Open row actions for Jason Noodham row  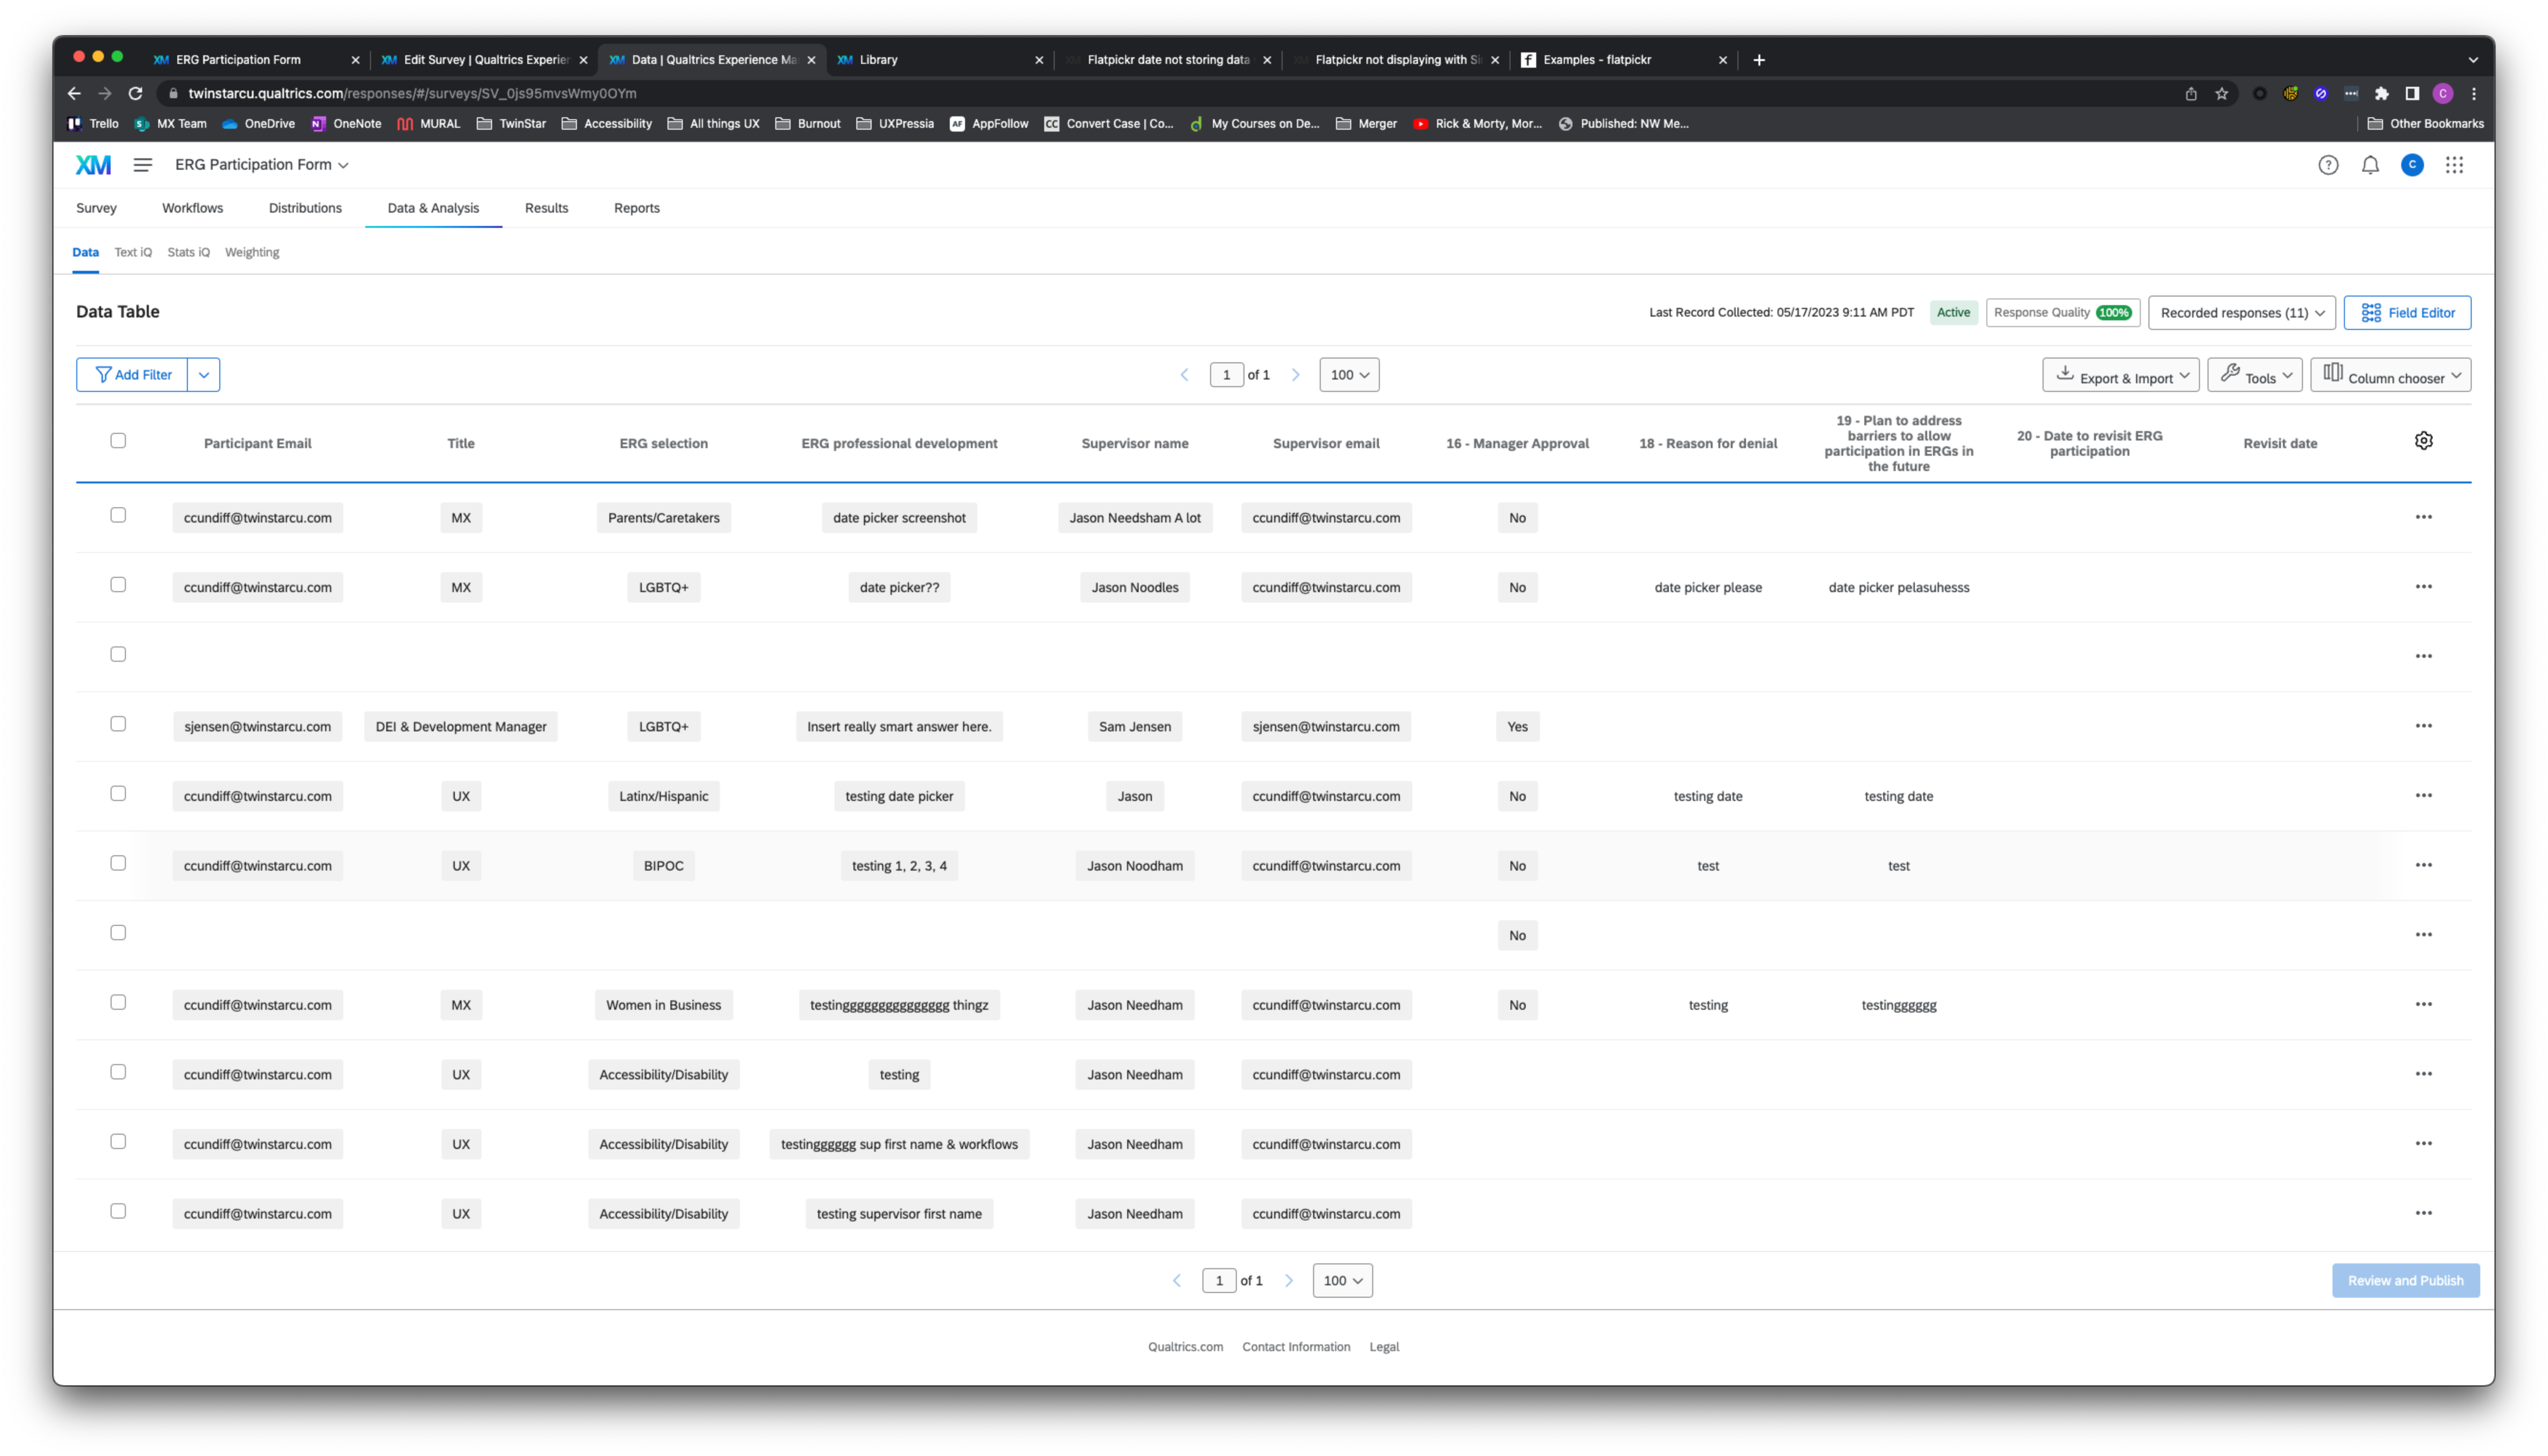pyautogui.click(x=2423, y=865)
